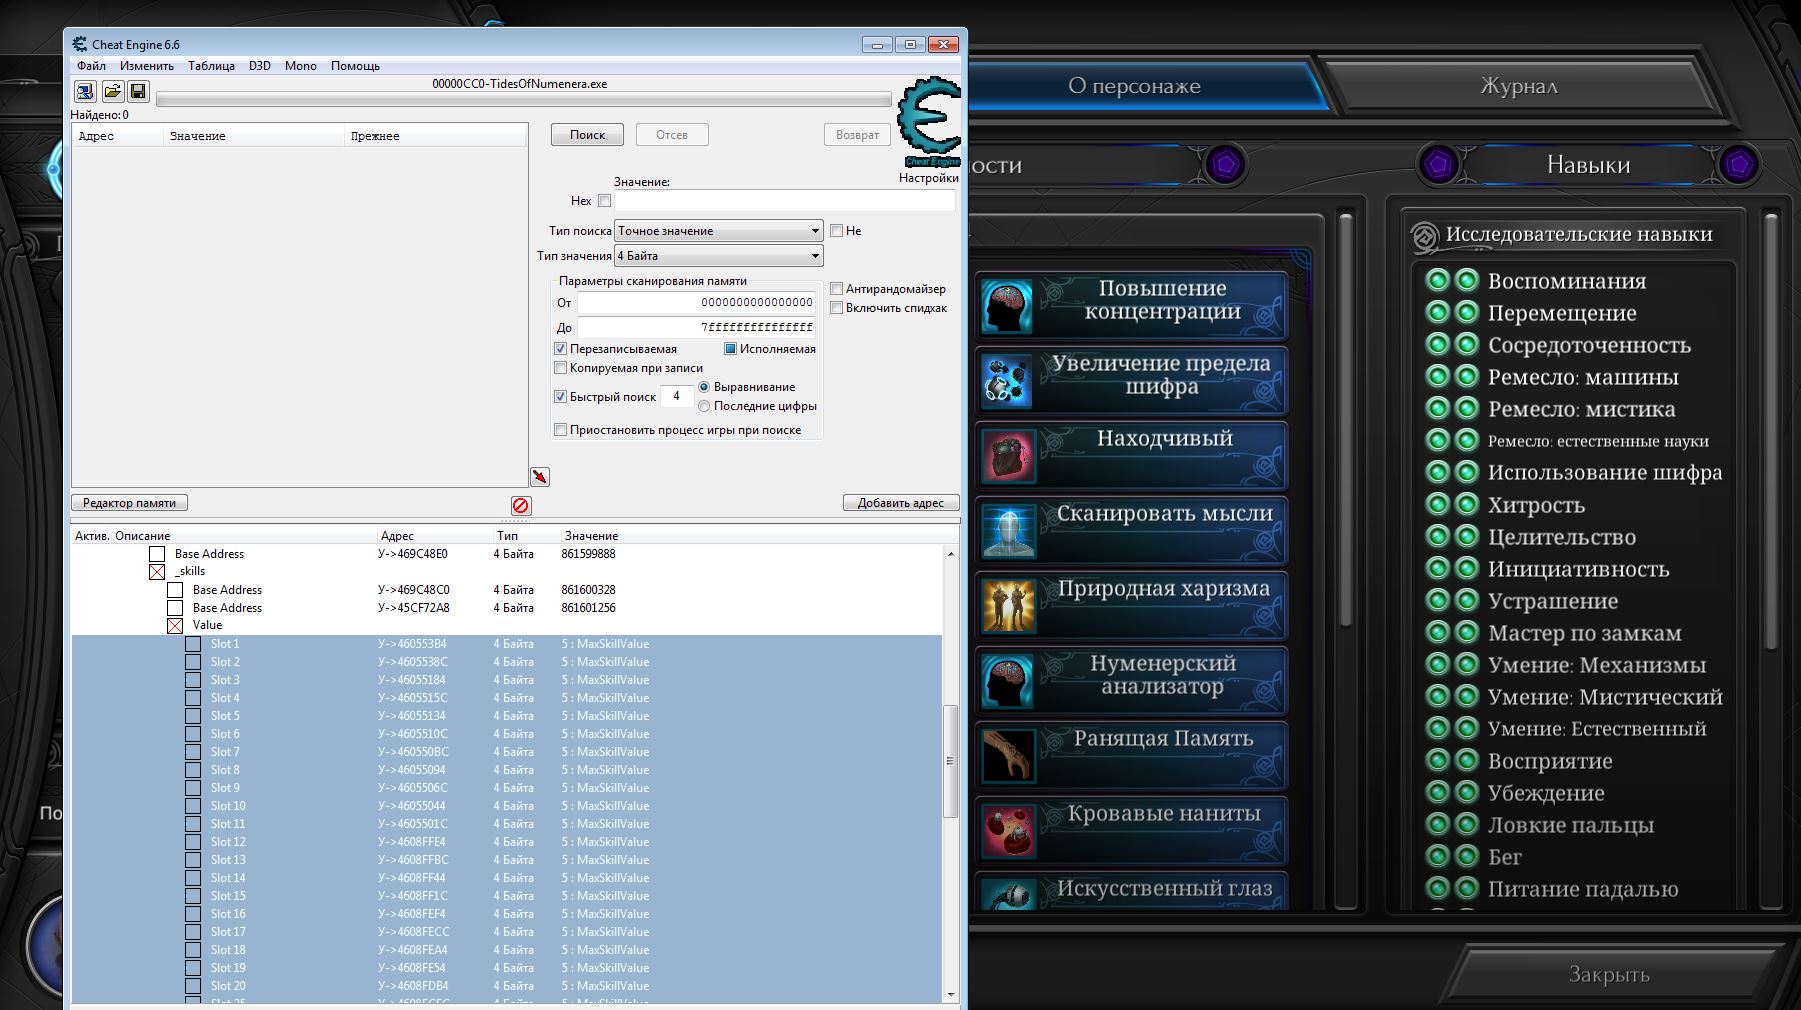
Task: Click the Добавить адрес button
Action: [x=900, y=503]
